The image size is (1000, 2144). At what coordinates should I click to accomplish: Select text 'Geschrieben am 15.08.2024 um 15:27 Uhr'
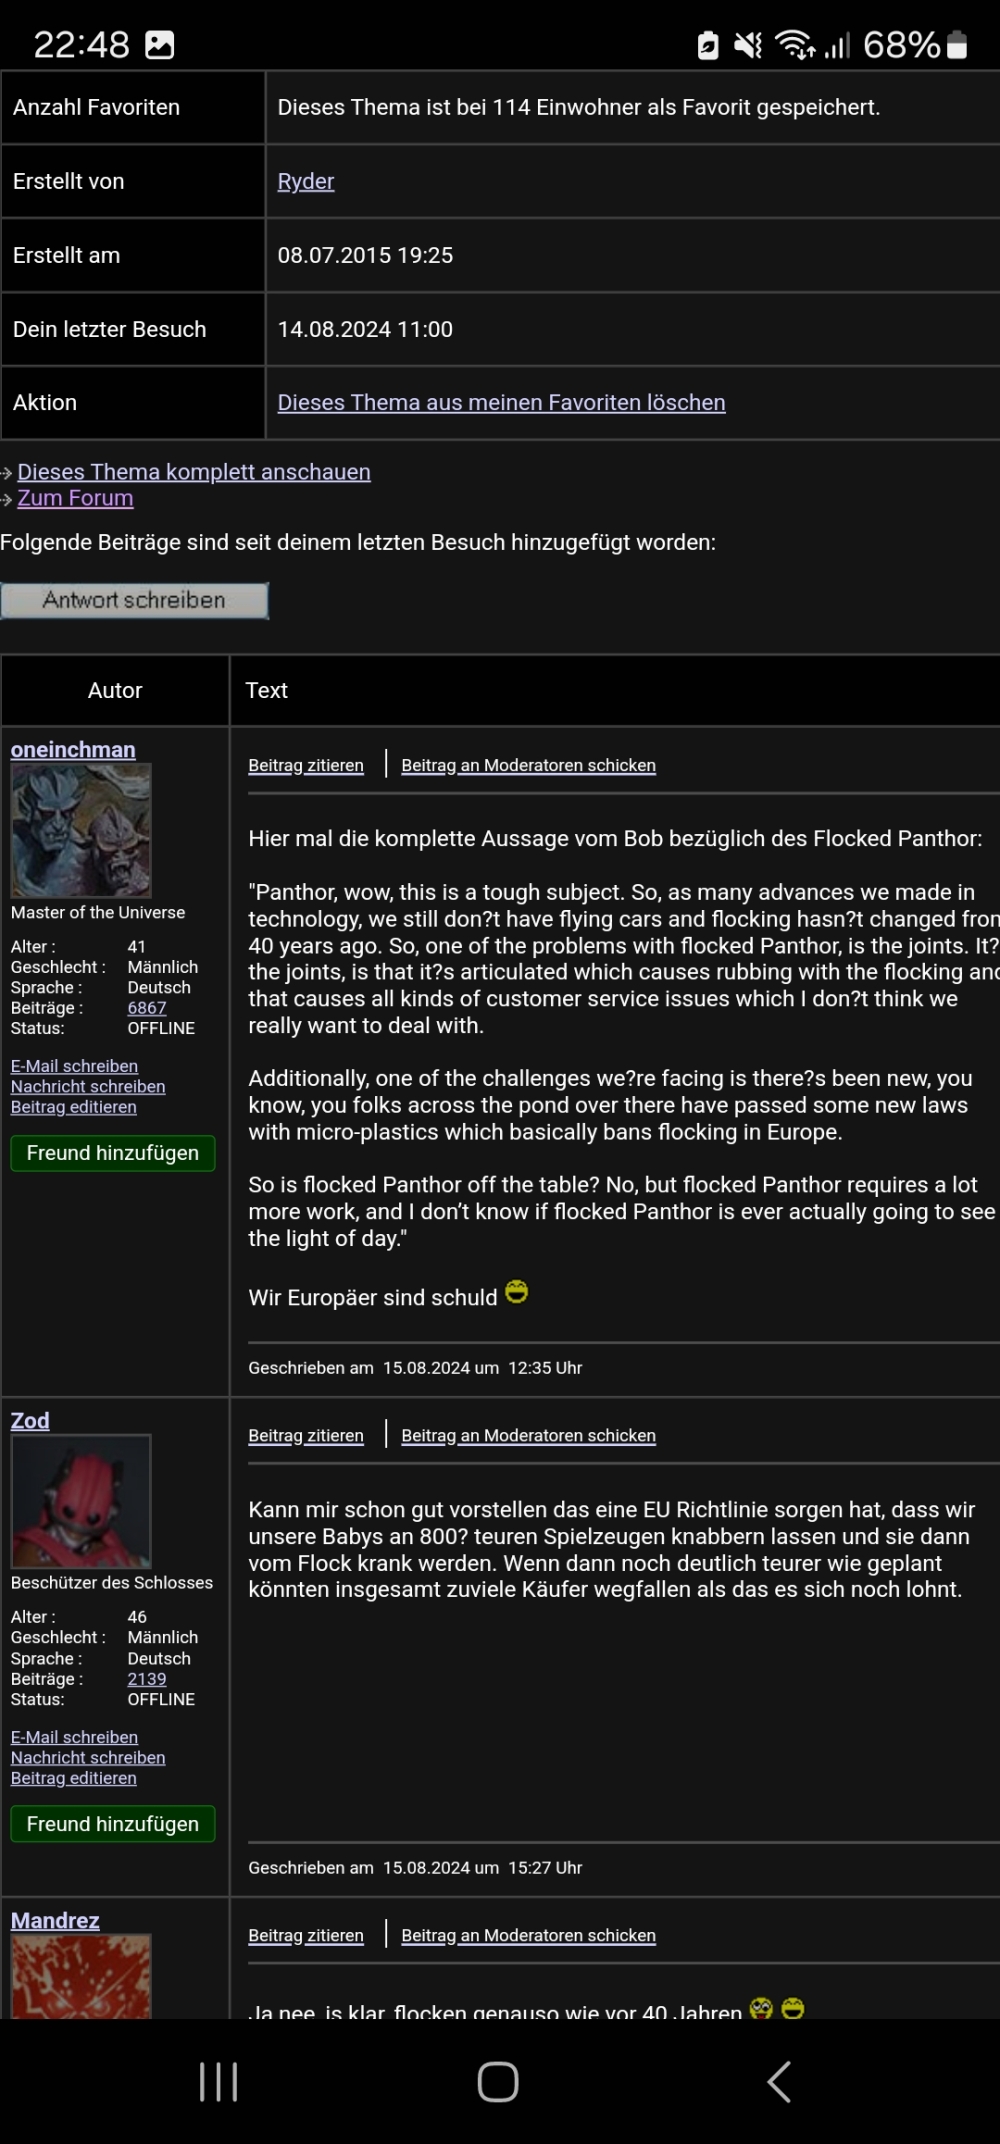(x=415, y=1868)
